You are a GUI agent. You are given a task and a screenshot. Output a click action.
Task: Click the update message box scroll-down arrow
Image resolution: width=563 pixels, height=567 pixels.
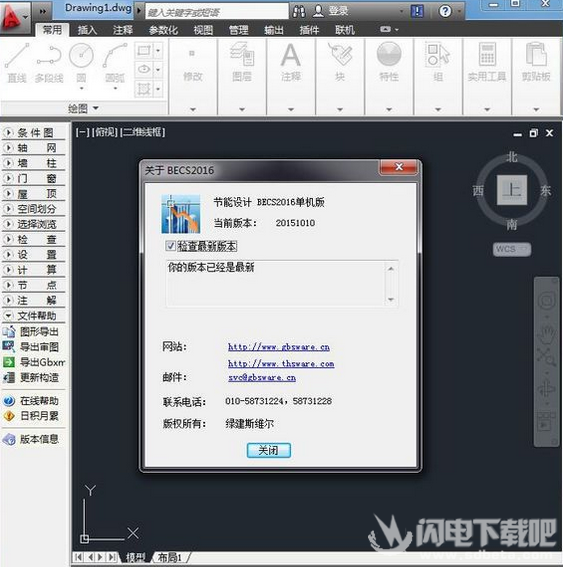(391, 299)
